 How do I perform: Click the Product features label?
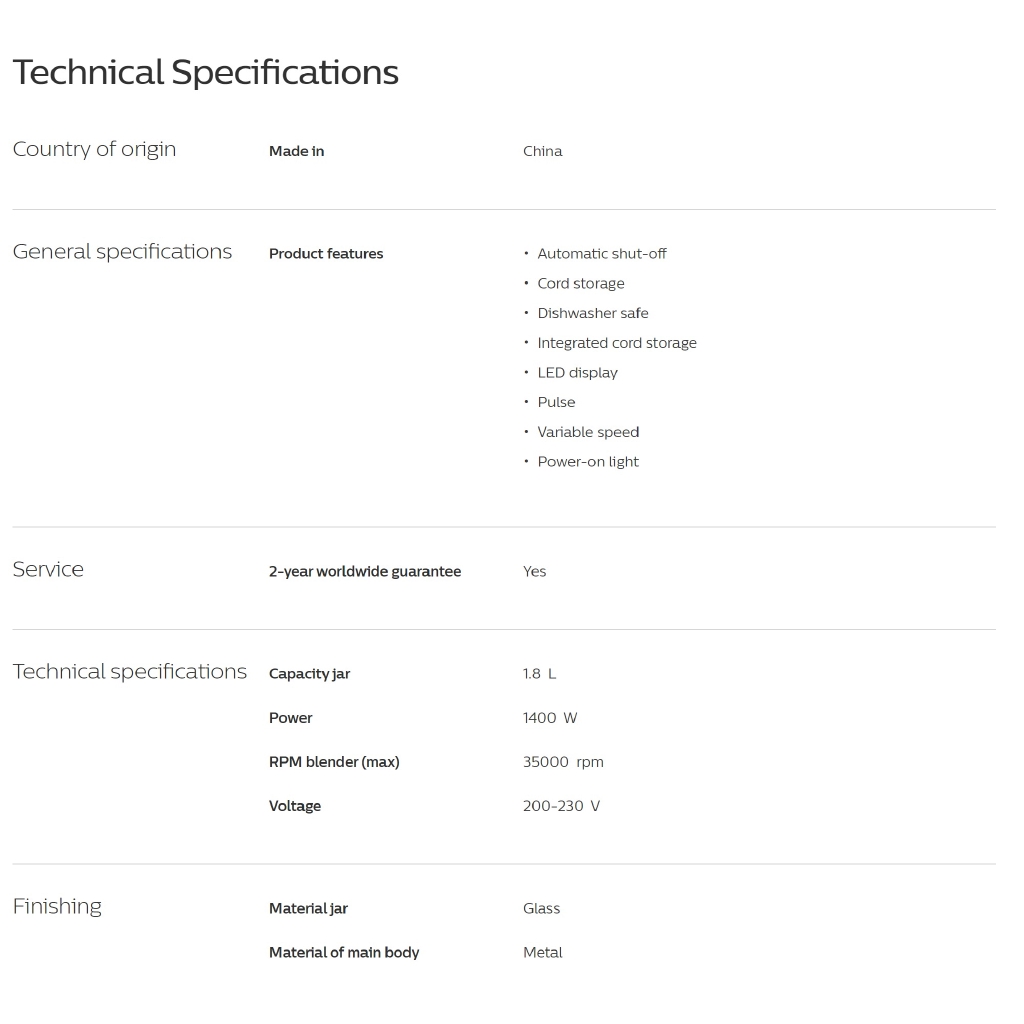(326, 254)
